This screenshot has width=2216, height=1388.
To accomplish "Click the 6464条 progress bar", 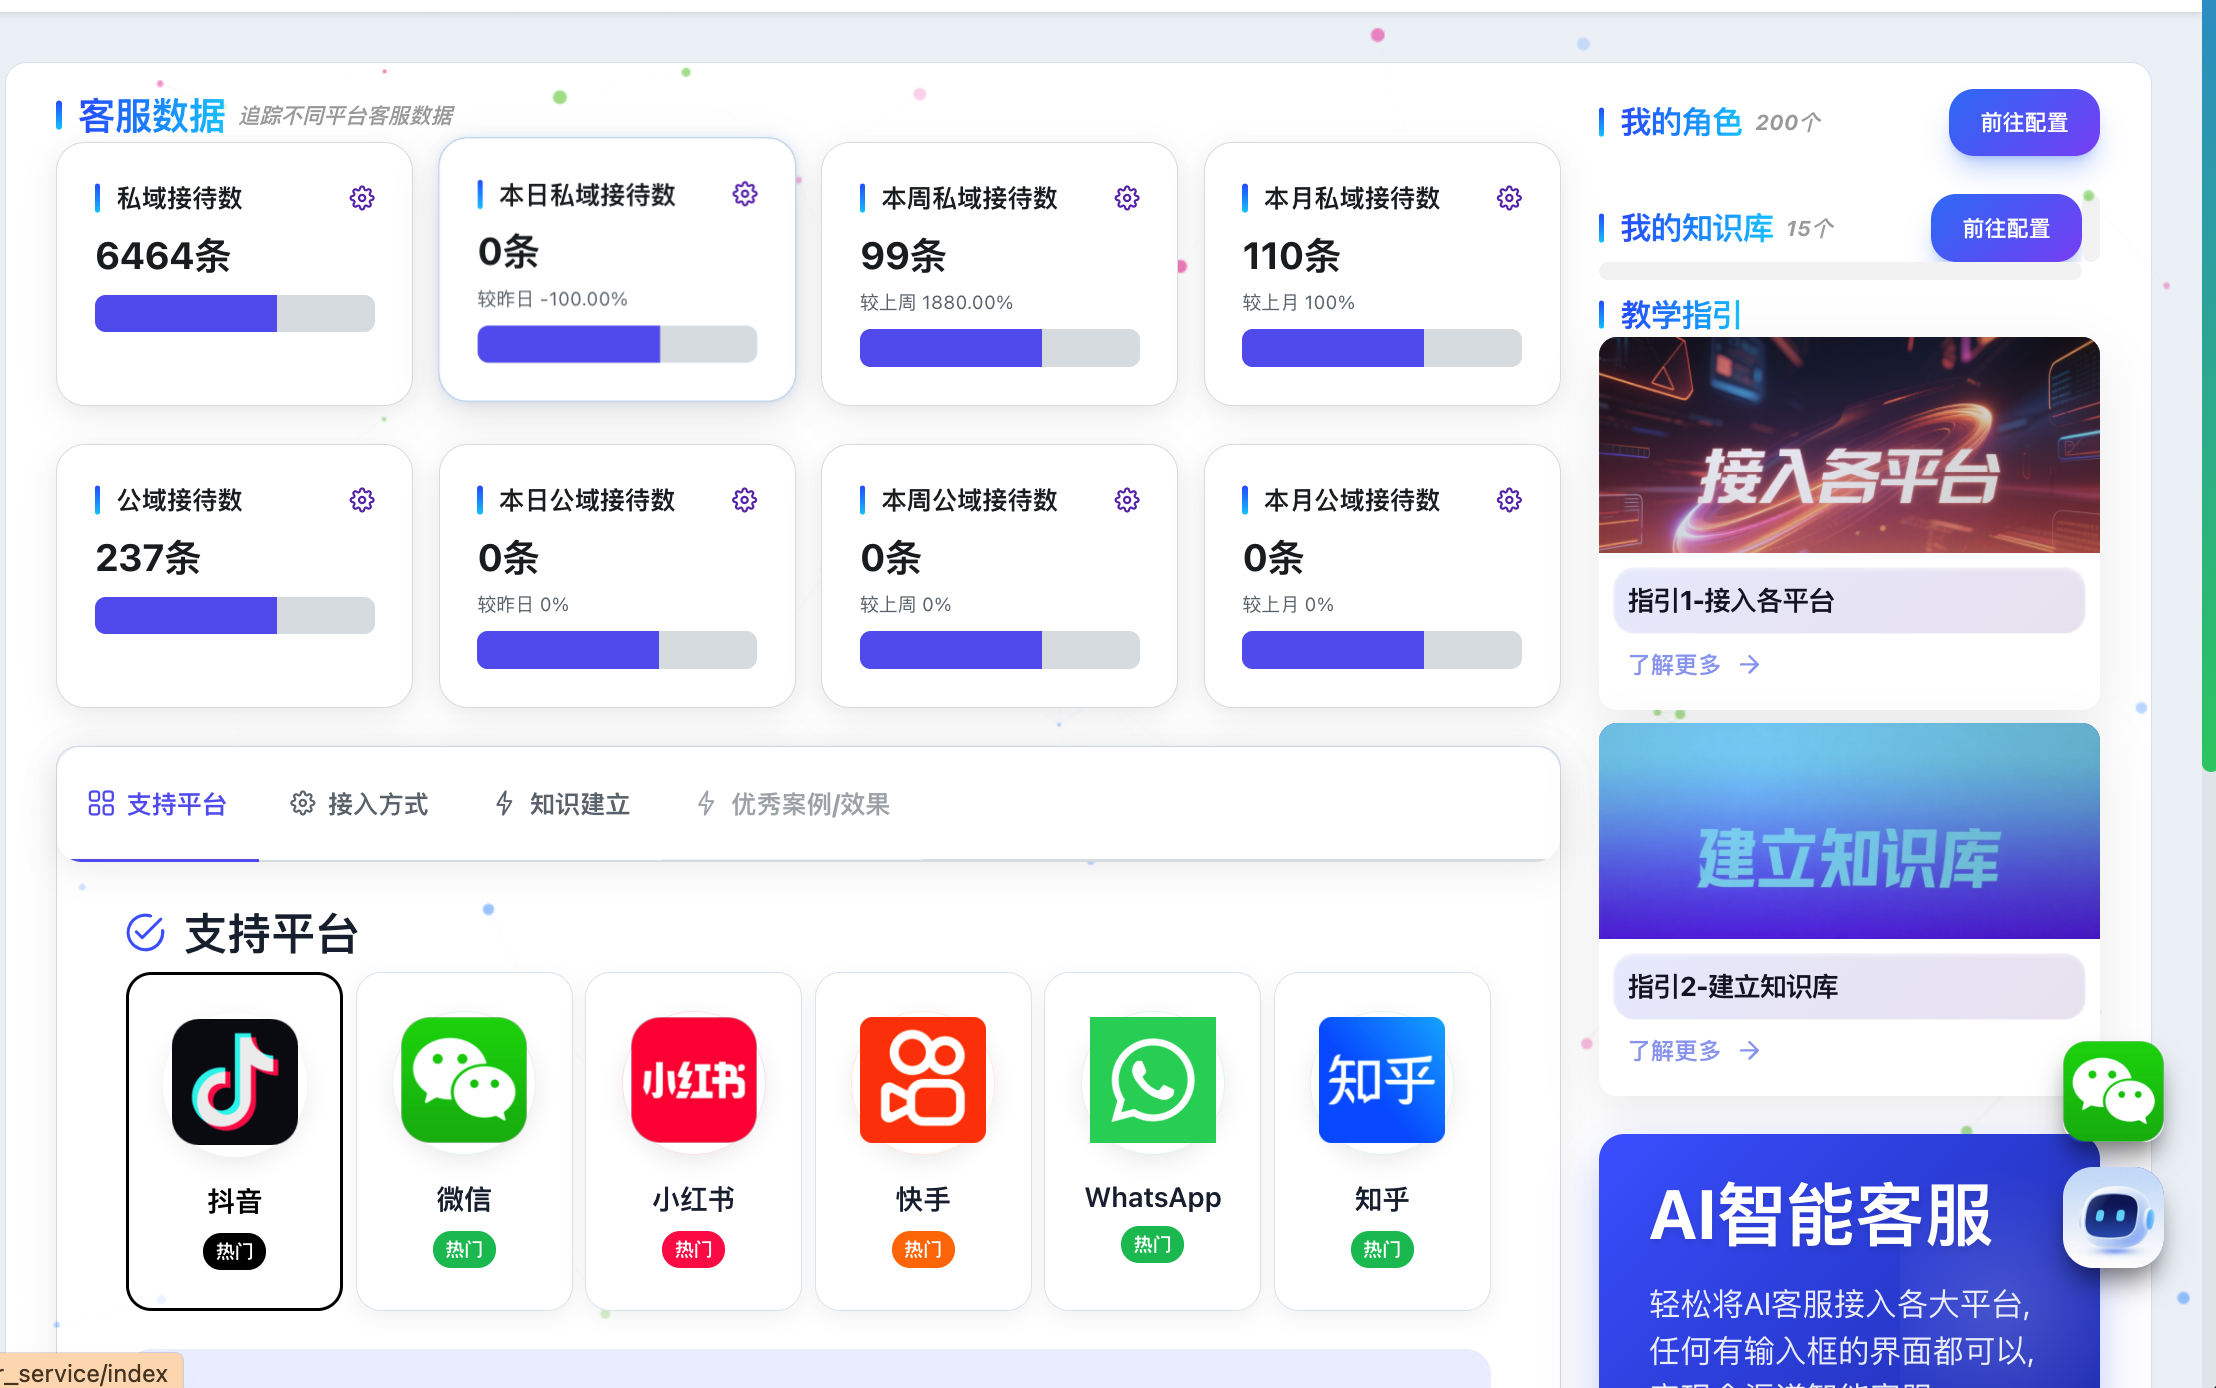I will coord(234,313).
